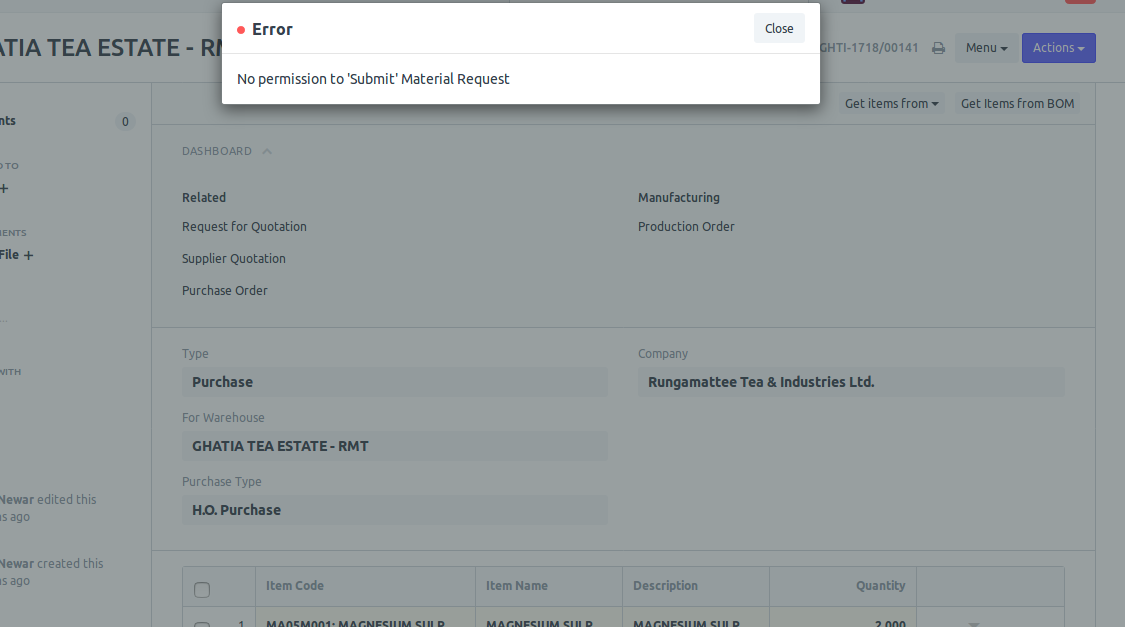This screenshot has width=1125, height=627.
Task: Open the Menu dropdown
Action: click(x=985, y=47)
